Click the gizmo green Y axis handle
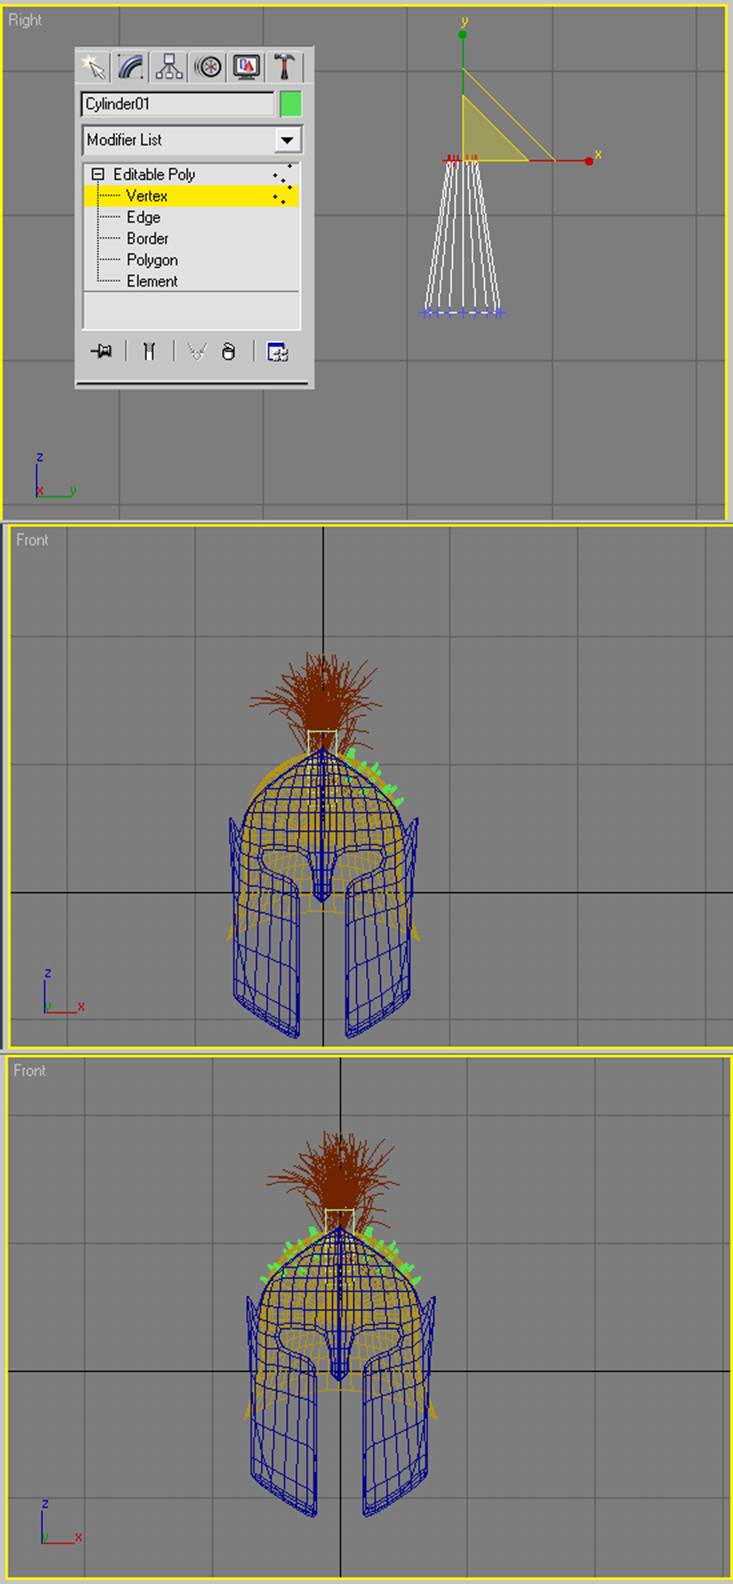 (463, 34)
